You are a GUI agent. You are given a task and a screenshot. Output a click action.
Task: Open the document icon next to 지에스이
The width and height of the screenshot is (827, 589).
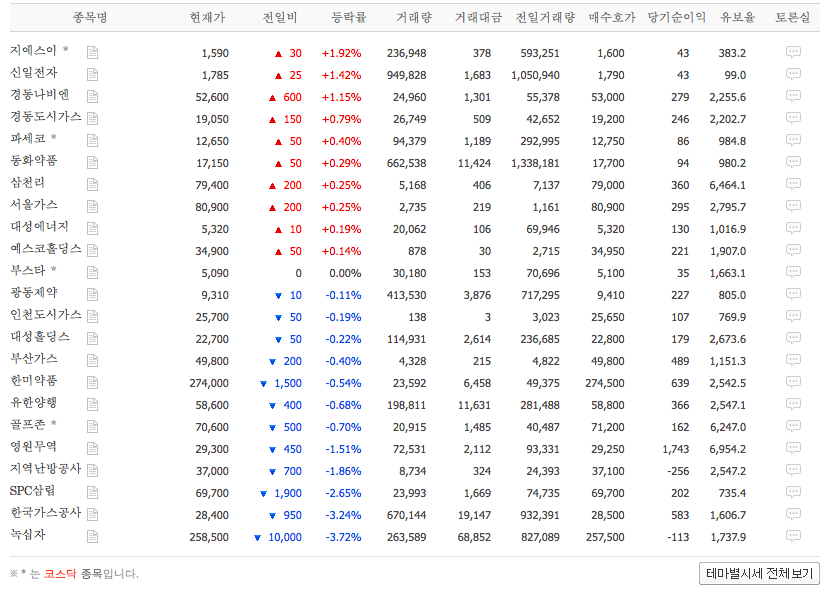coord(92,52)
